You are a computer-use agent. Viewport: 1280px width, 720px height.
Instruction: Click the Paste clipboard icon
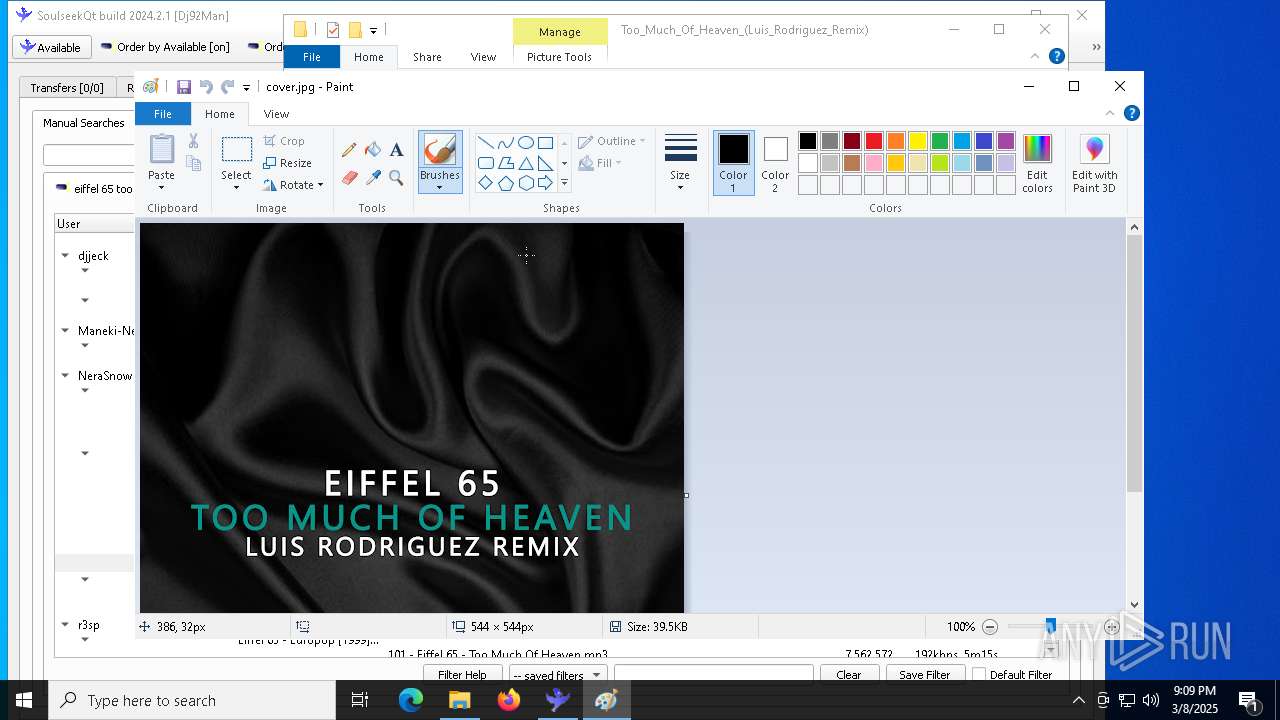161,149
